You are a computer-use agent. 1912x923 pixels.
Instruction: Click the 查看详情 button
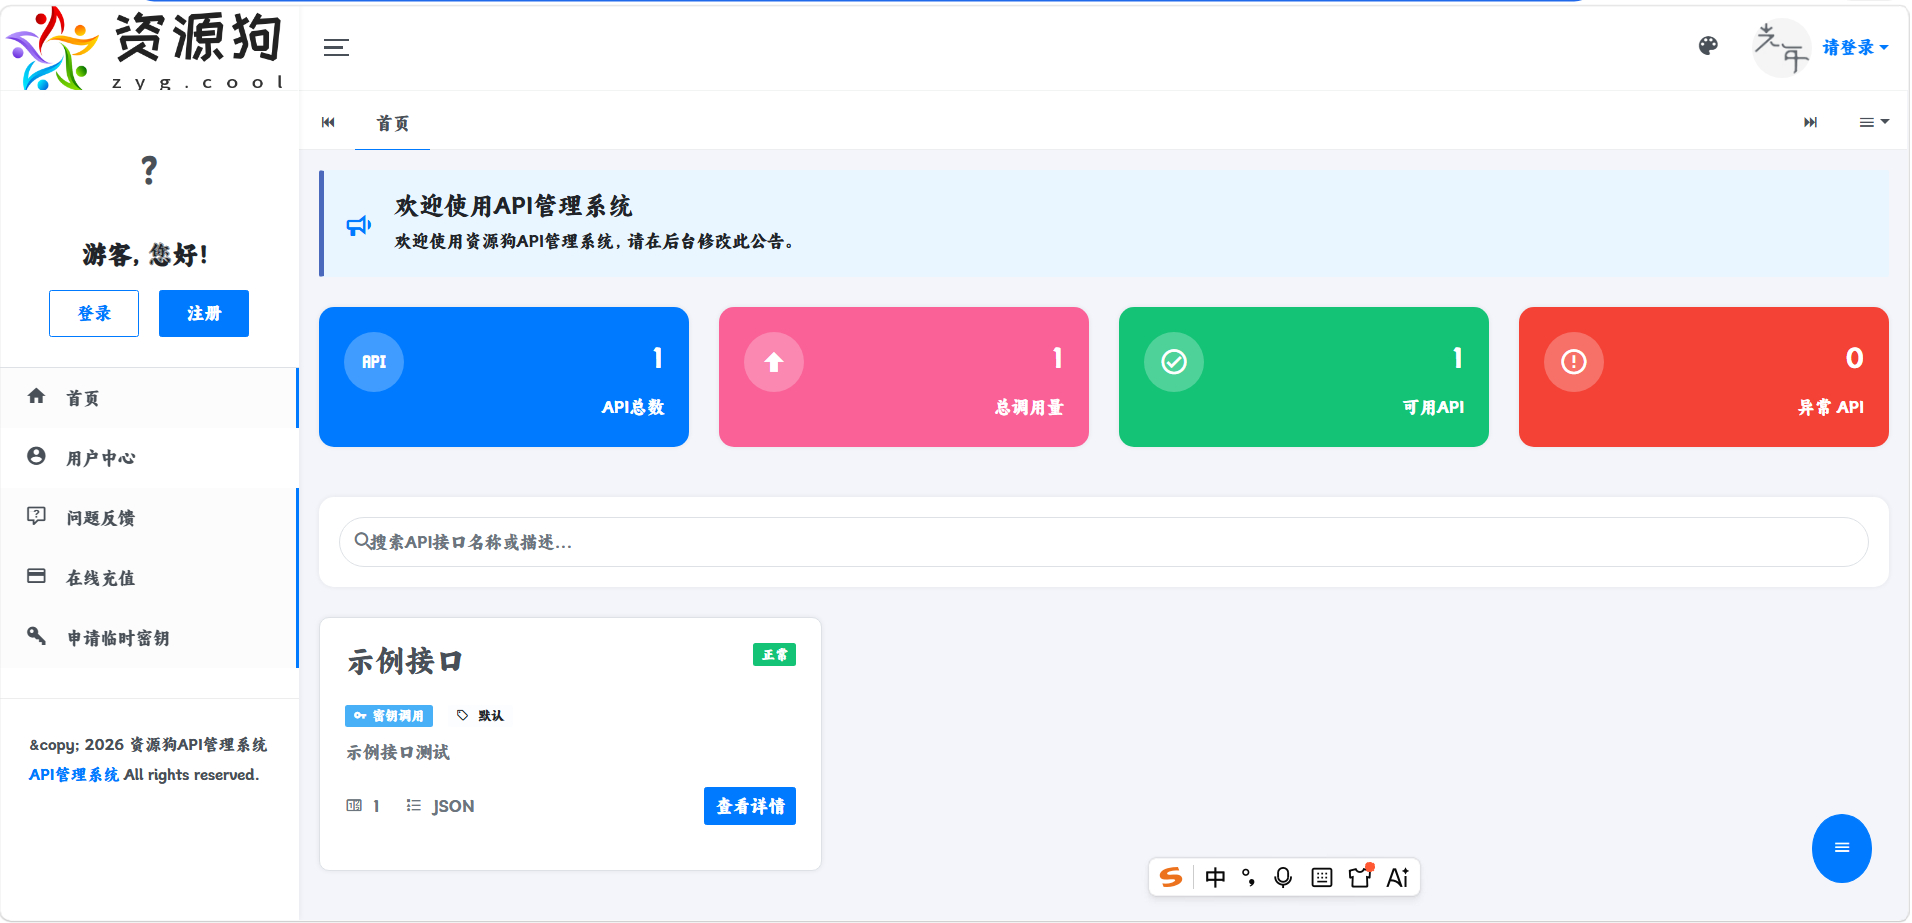[750, 806]
